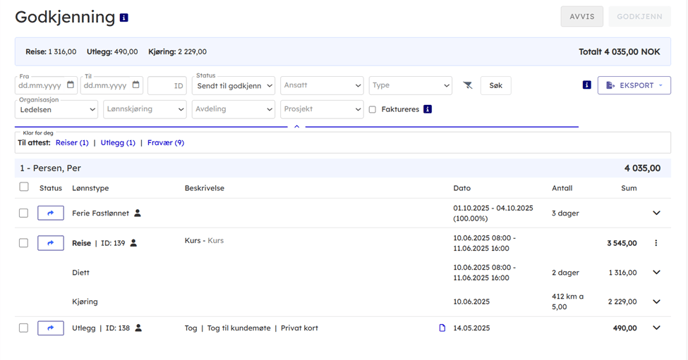Click forward status icon on Reise ID 139

[50, 243]
